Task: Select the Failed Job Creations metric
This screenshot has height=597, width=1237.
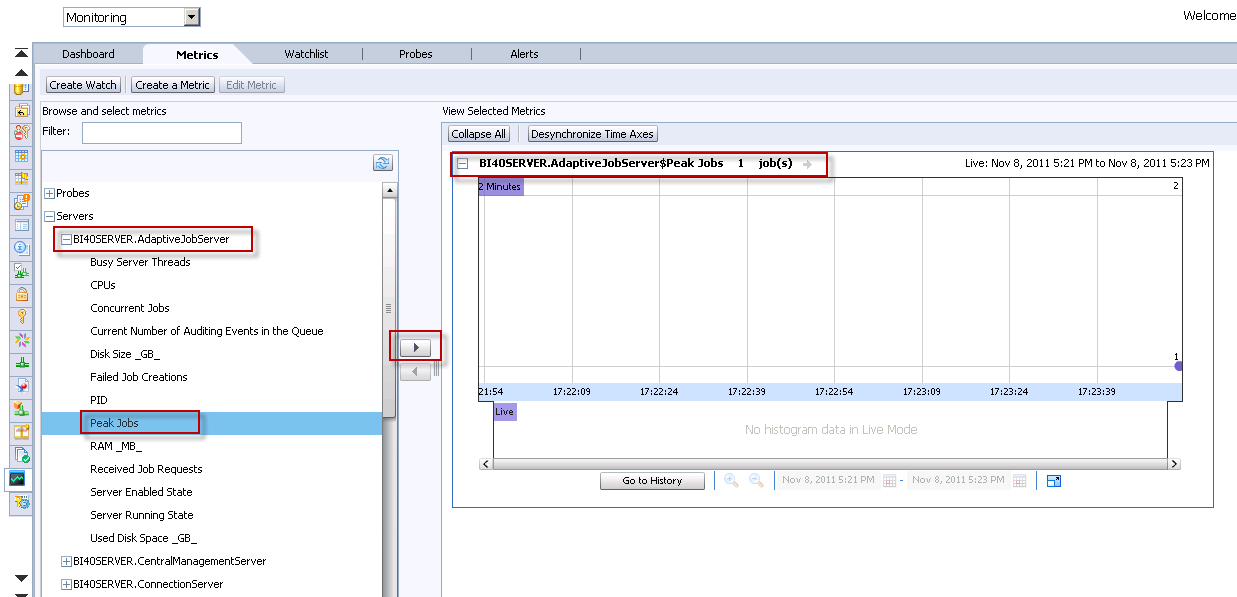Action: coord(139,377)
